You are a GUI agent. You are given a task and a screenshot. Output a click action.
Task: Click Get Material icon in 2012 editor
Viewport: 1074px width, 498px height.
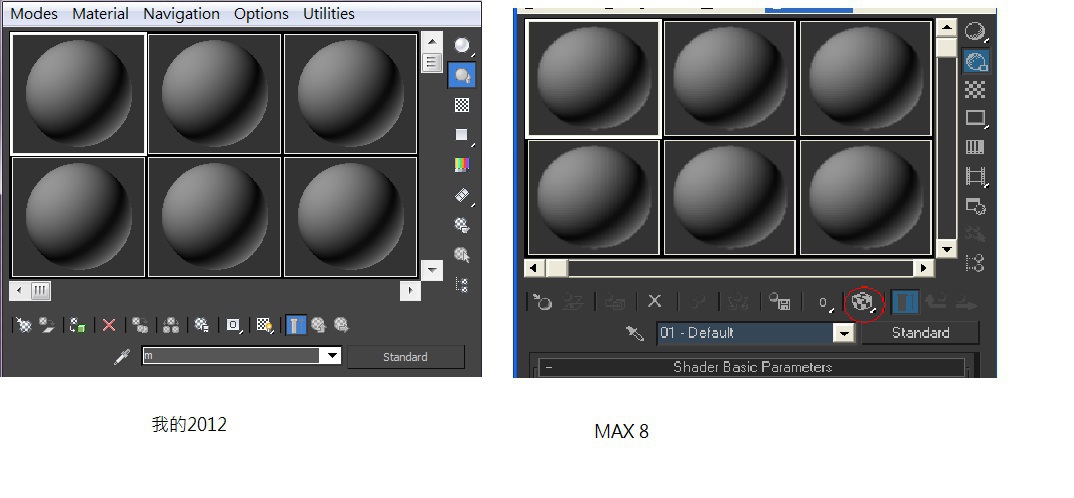pos(23,325)
